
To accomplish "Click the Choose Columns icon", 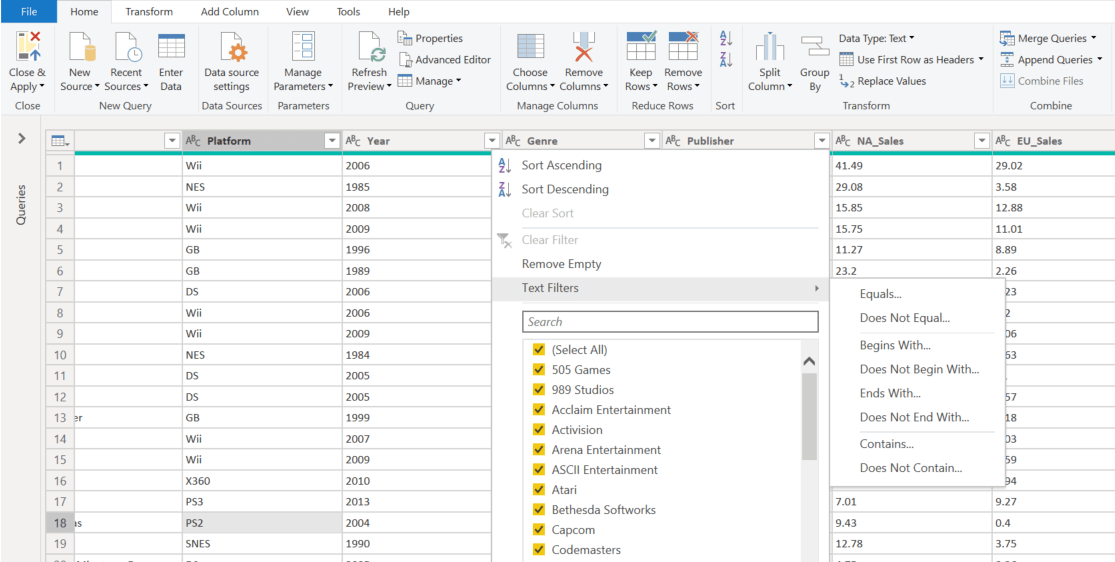I will 530,48.
